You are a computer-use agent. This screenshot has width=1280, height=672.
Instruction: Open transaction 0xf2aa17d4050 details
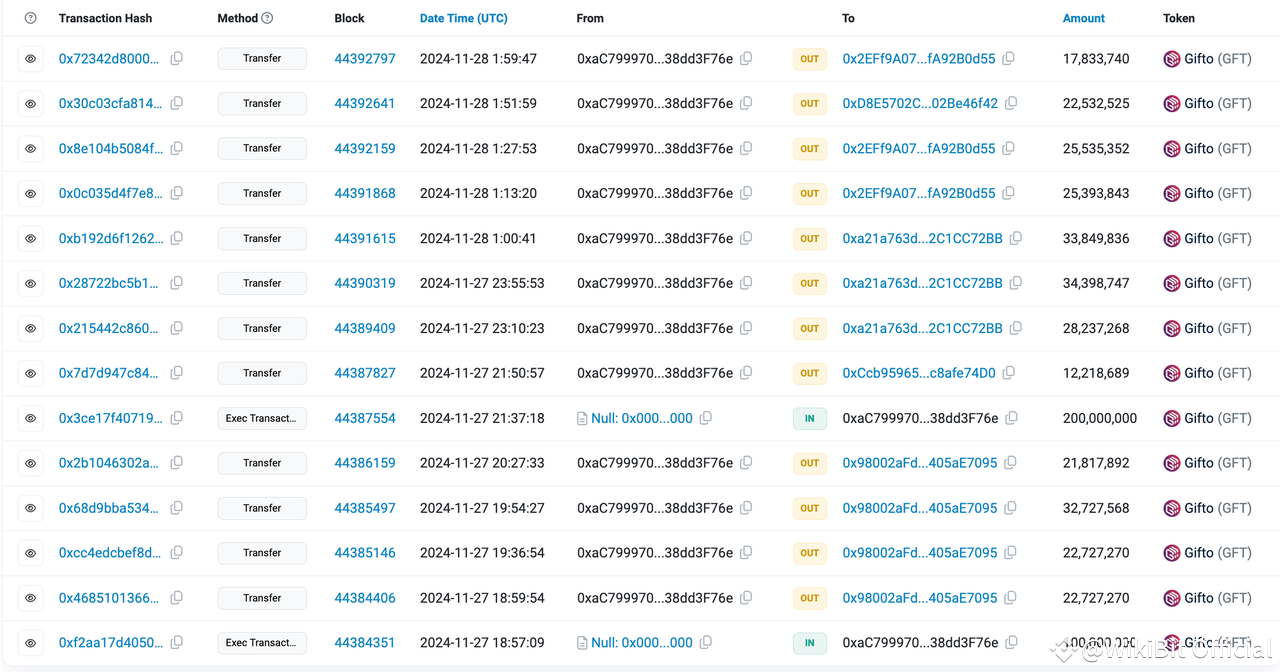(x=110, y=643)
